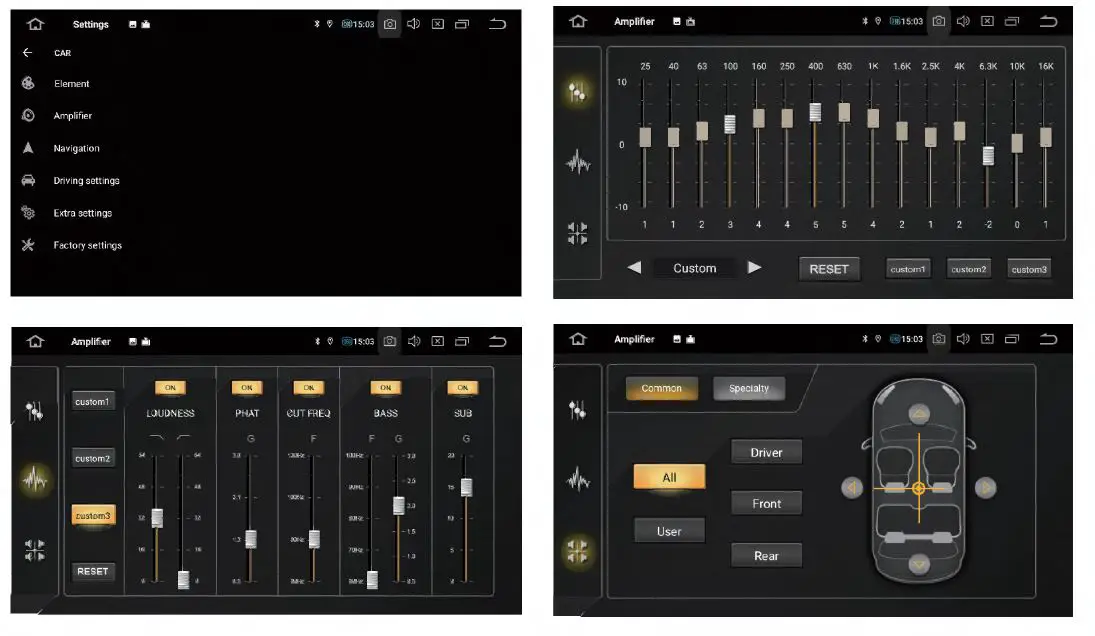Select highlighted waveform icon in loudness screen sidebar
1095x636 pixels.
pyautogui.click(x=34, y=480)
